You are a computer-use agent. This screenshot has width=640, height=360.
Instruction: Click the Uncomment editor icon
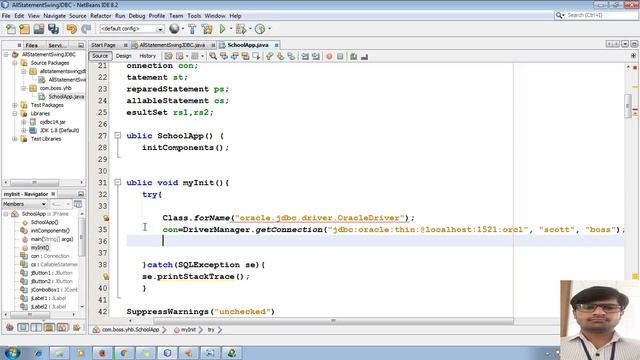364,56
